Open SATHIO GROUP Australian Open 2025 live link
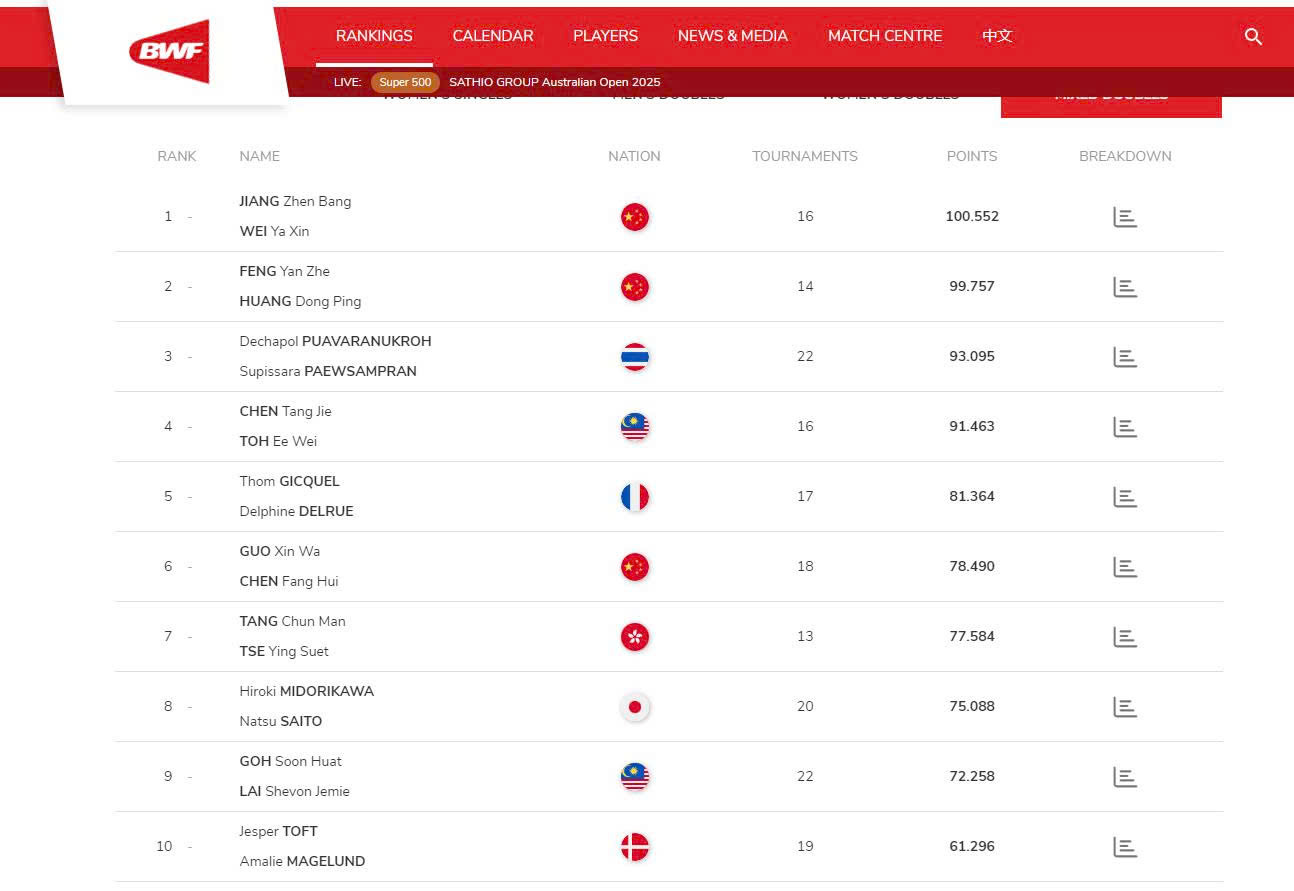1294x891 pixels. [x=555, y=82]
